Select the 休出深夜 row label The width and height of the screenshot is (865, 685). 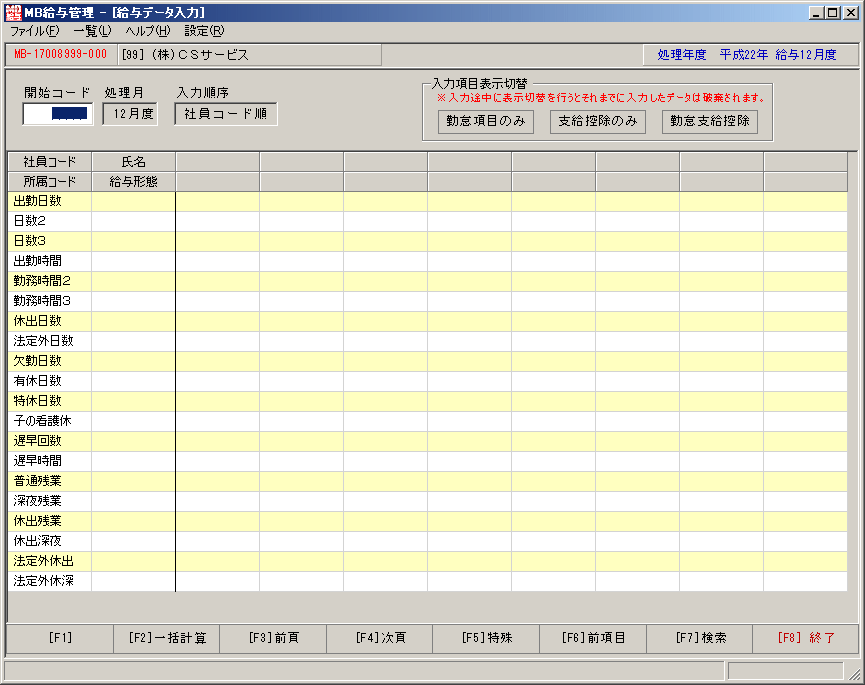click(x=50, y=541)
